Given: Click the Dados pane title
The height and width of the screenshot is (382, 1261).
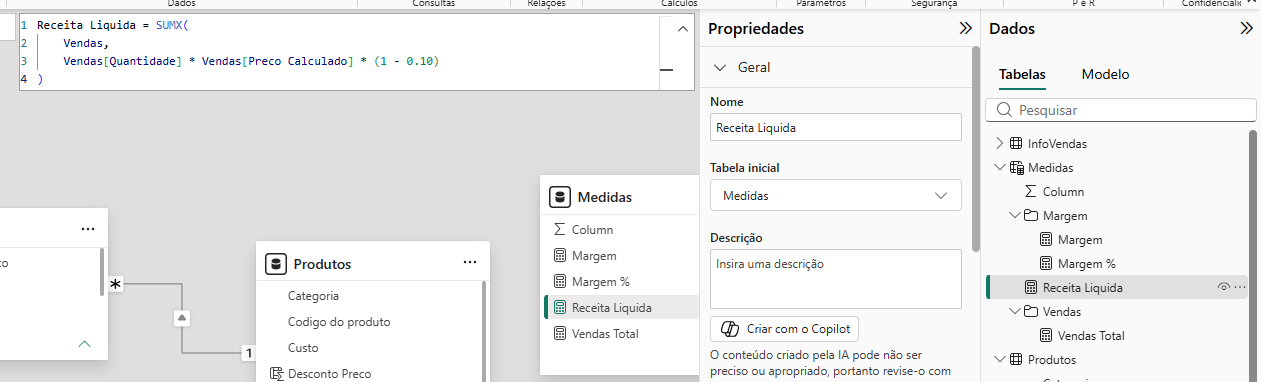Looking at the screenshot, I should (x=1012, y=29).
